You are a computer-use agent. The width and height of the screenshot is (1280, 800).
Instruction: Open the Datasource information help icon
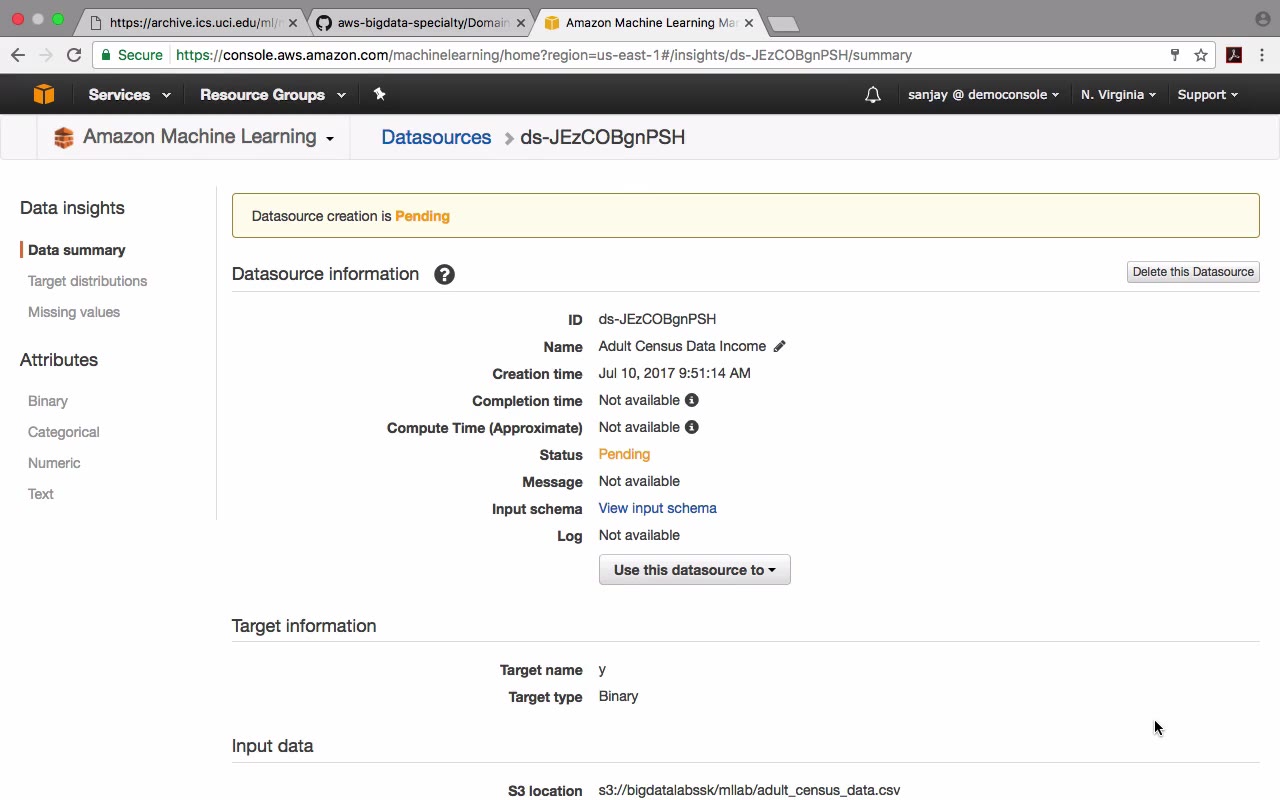[444, 274]
